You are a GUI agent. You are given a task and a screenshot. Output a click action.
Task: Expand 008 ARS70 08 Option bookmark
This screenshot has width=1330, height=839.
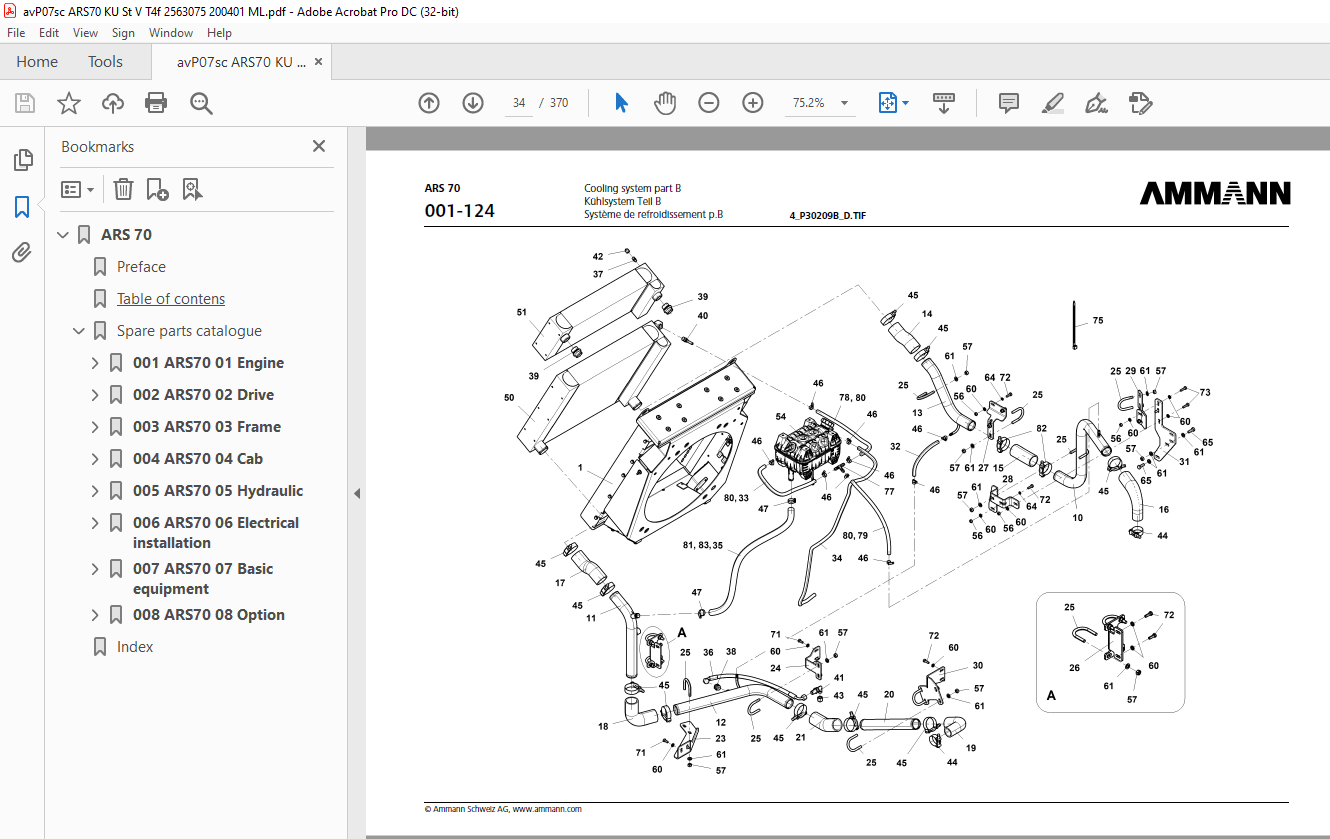click(x=96, y=615)
